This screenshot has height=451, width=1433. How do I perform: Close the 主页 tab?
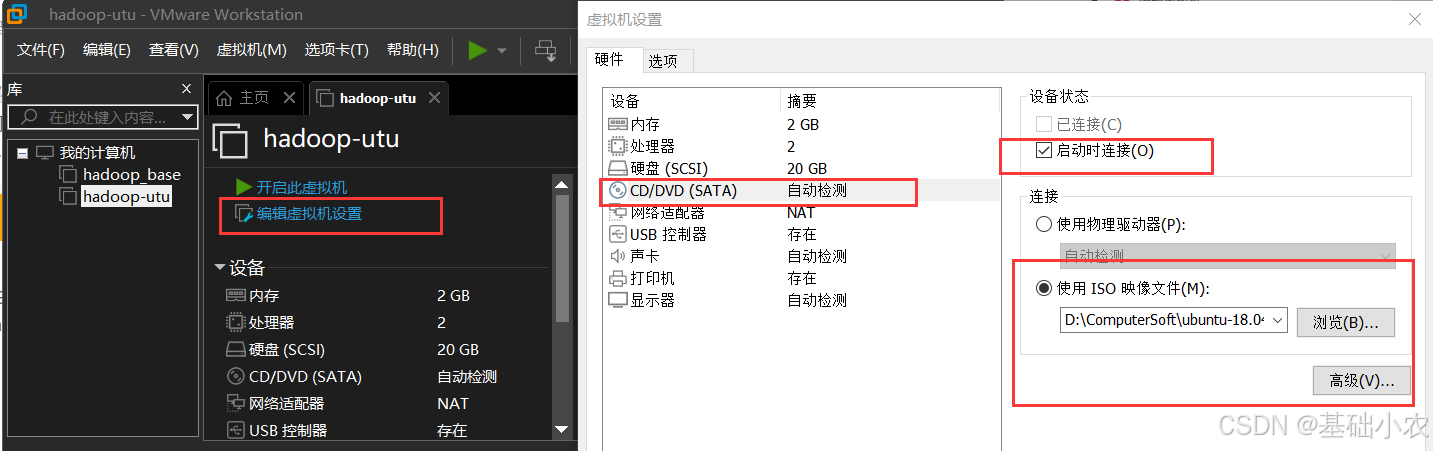(x=289, y=98)
